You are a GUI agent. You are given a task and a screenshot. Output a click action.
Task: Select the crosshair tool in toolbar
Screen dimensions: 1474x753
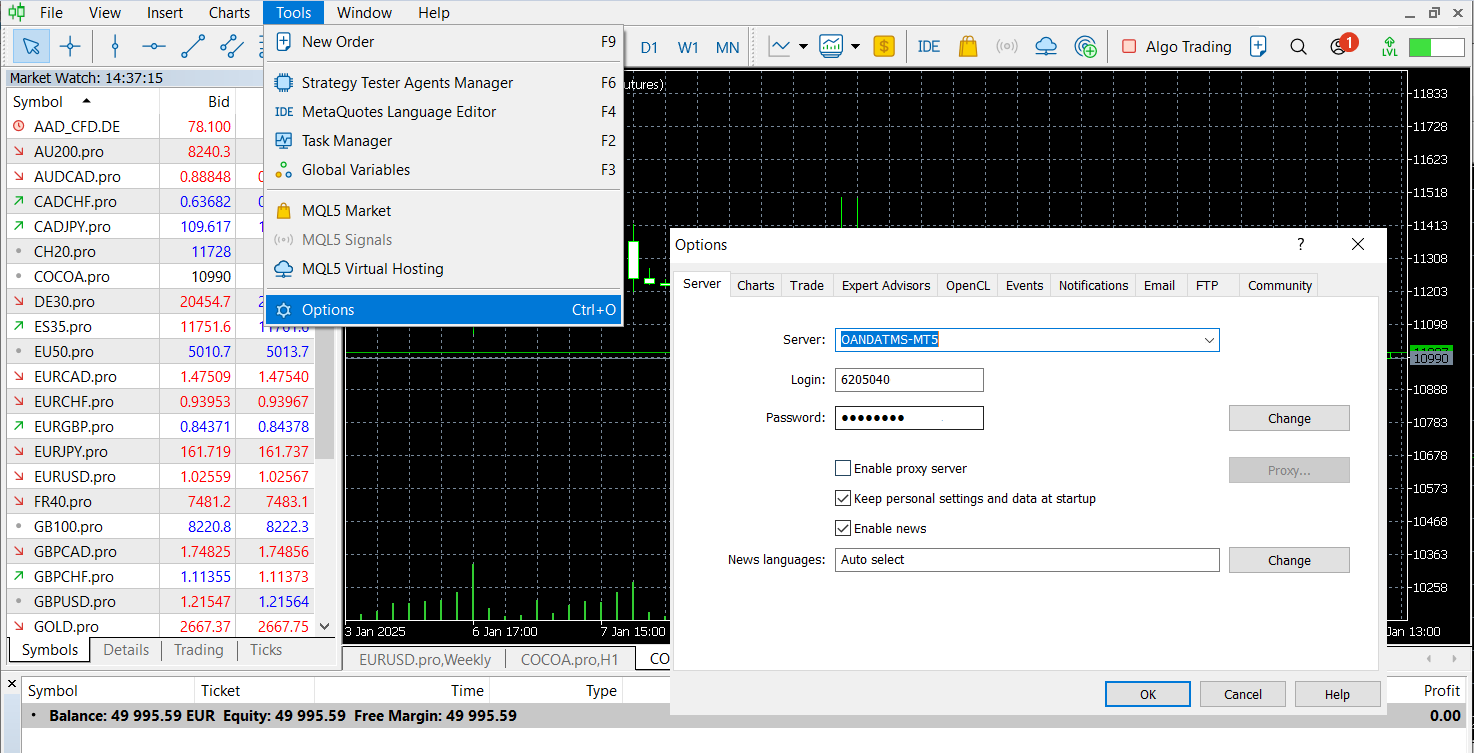tap(70, 46)
